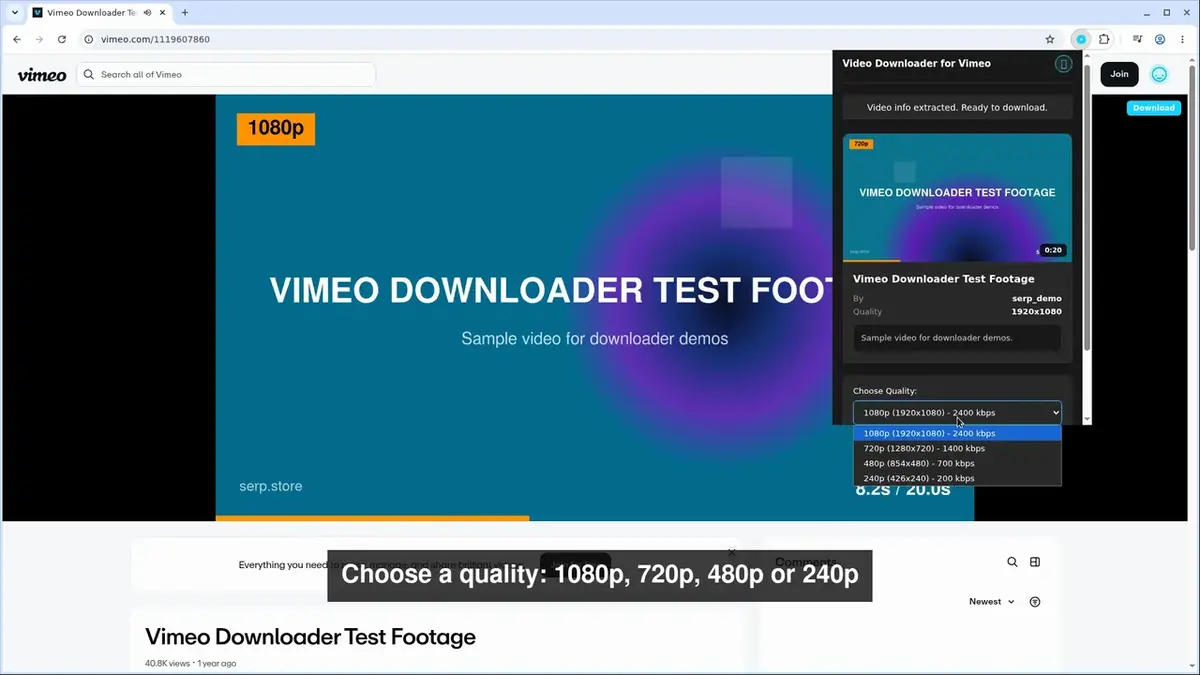The width and height of the screenshot is (1200, 675).
Task: Open the Chrome extensions puzzle icon
Action: point(1105,39)
